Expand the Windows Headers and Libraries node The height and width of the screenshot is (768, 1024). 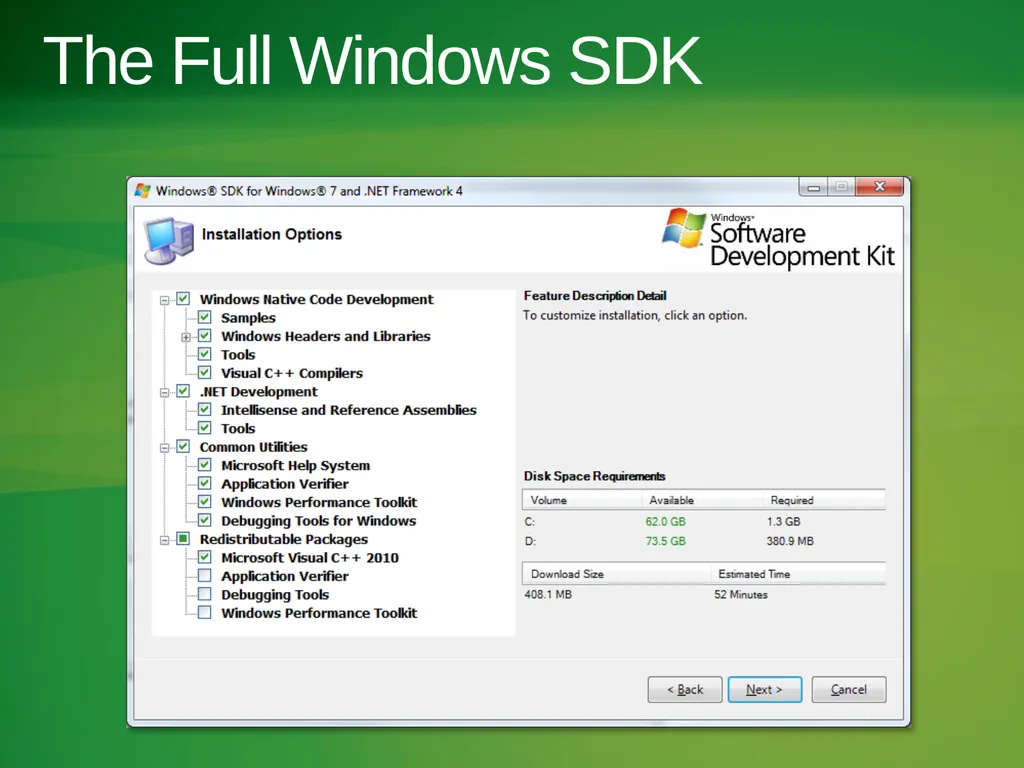tap(186, 337)
